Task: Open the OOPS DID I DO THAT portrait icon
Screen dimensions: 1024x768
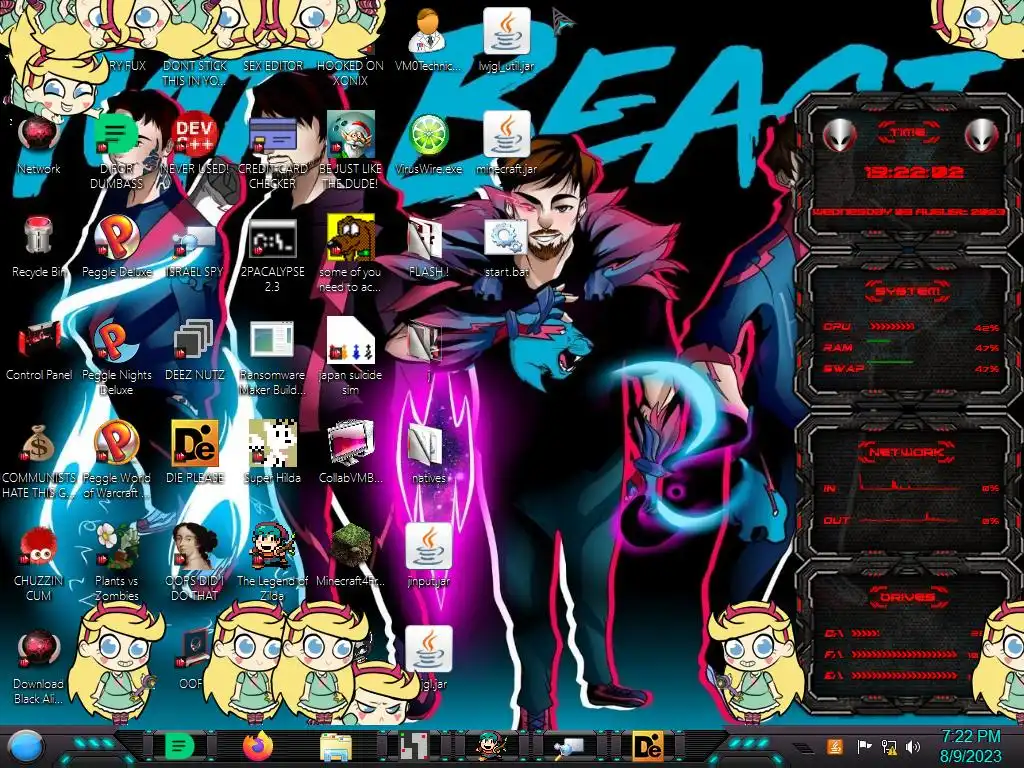Action: (195, 546)
